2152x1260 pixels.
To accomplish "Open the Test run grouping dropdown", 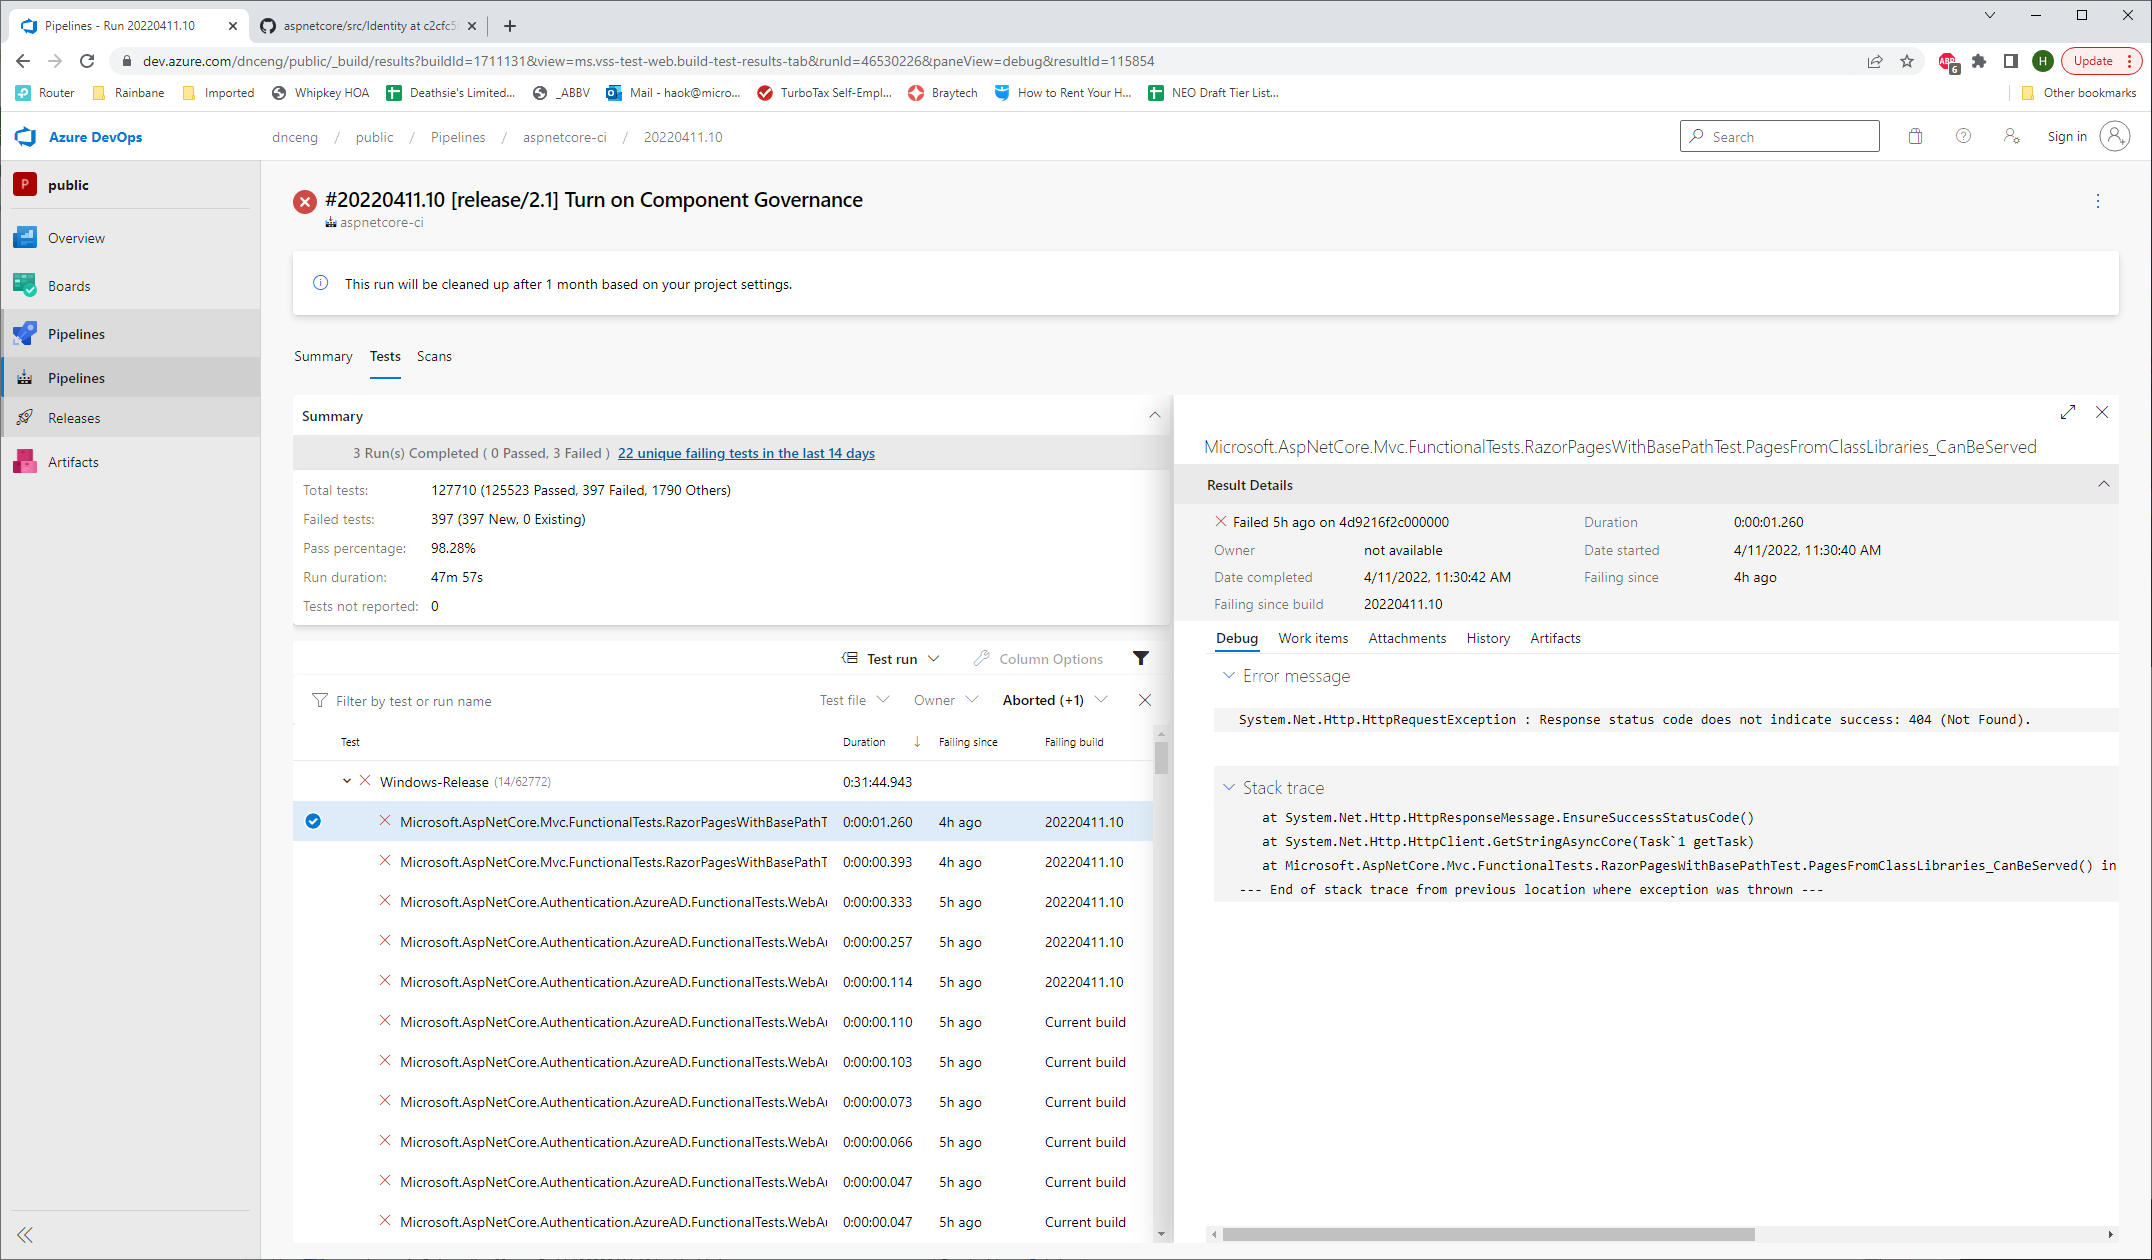I will [891, 658].
